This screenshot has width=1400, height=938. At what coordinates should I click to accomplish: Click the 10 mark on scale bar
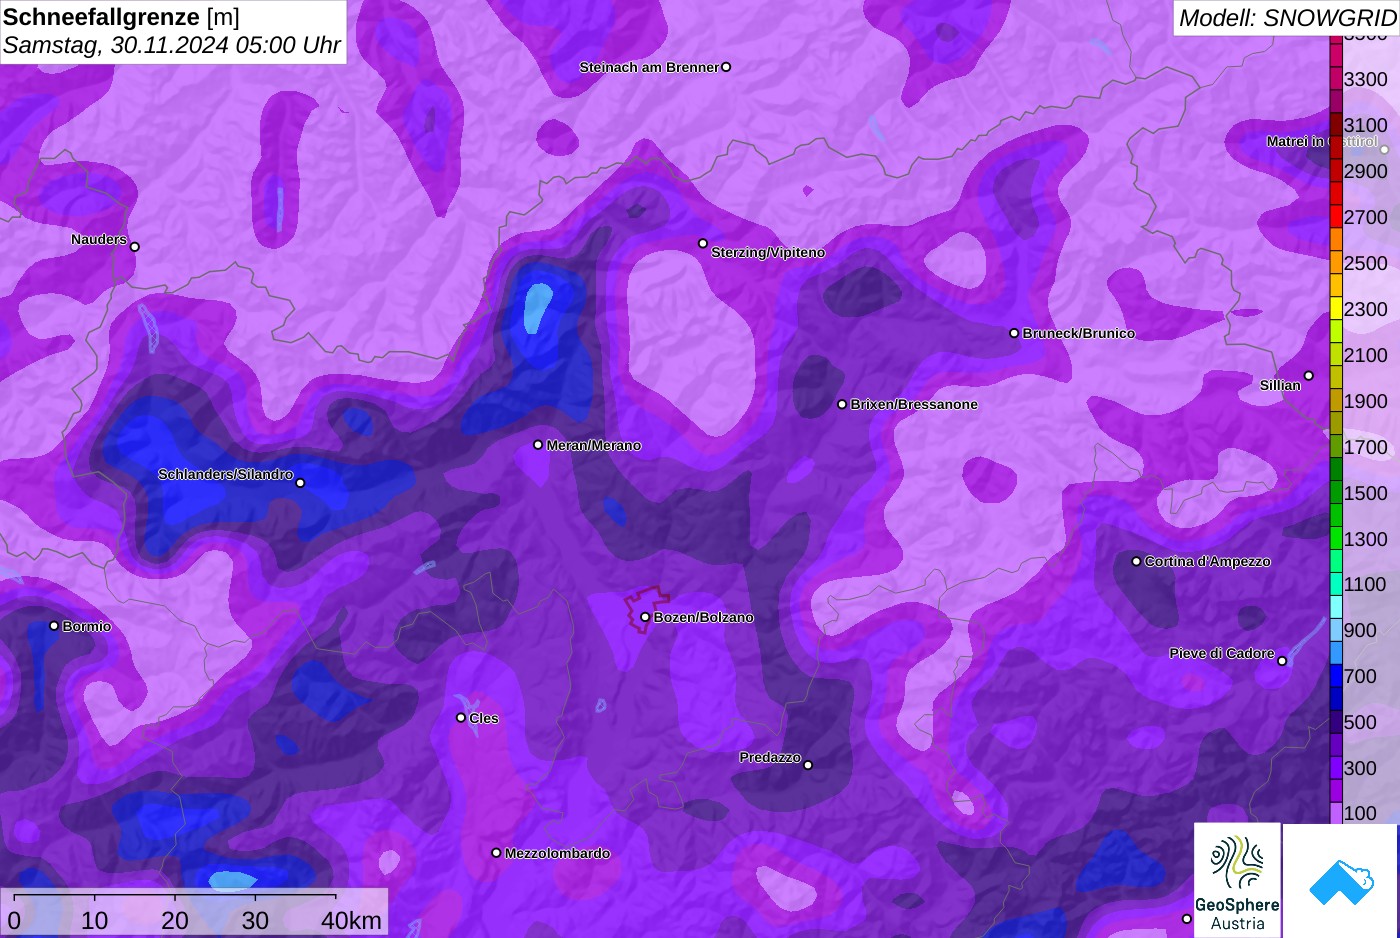(95, 920)
